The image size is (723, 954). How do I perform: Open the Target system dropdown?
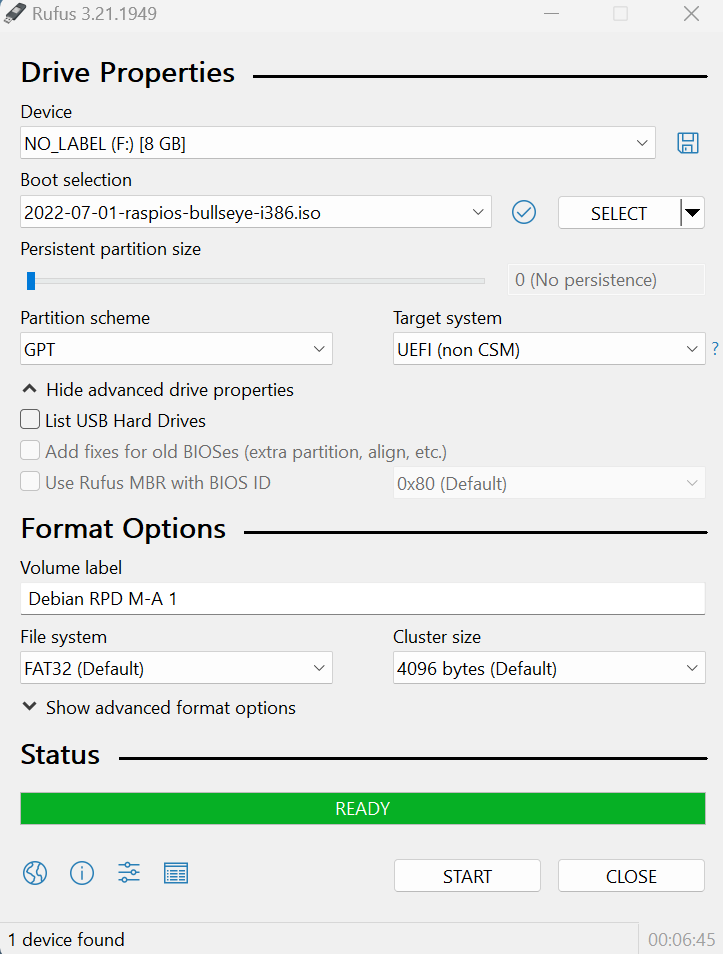549,349
